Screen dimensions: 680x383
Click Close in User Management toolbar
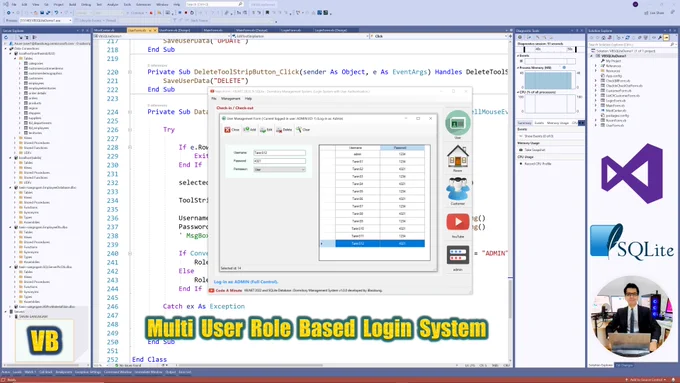point(232,130)
